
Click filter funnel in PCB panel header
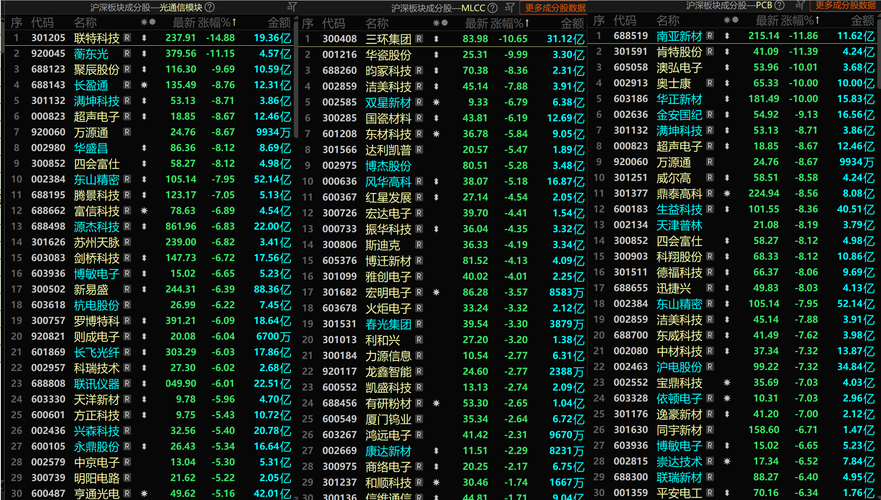click(x=800, y=5)
